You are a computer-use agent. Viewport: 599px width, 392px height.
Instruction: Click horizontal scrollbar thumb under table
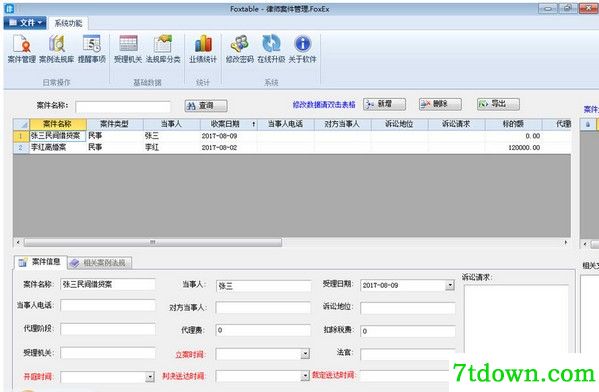tap(153, 243)
